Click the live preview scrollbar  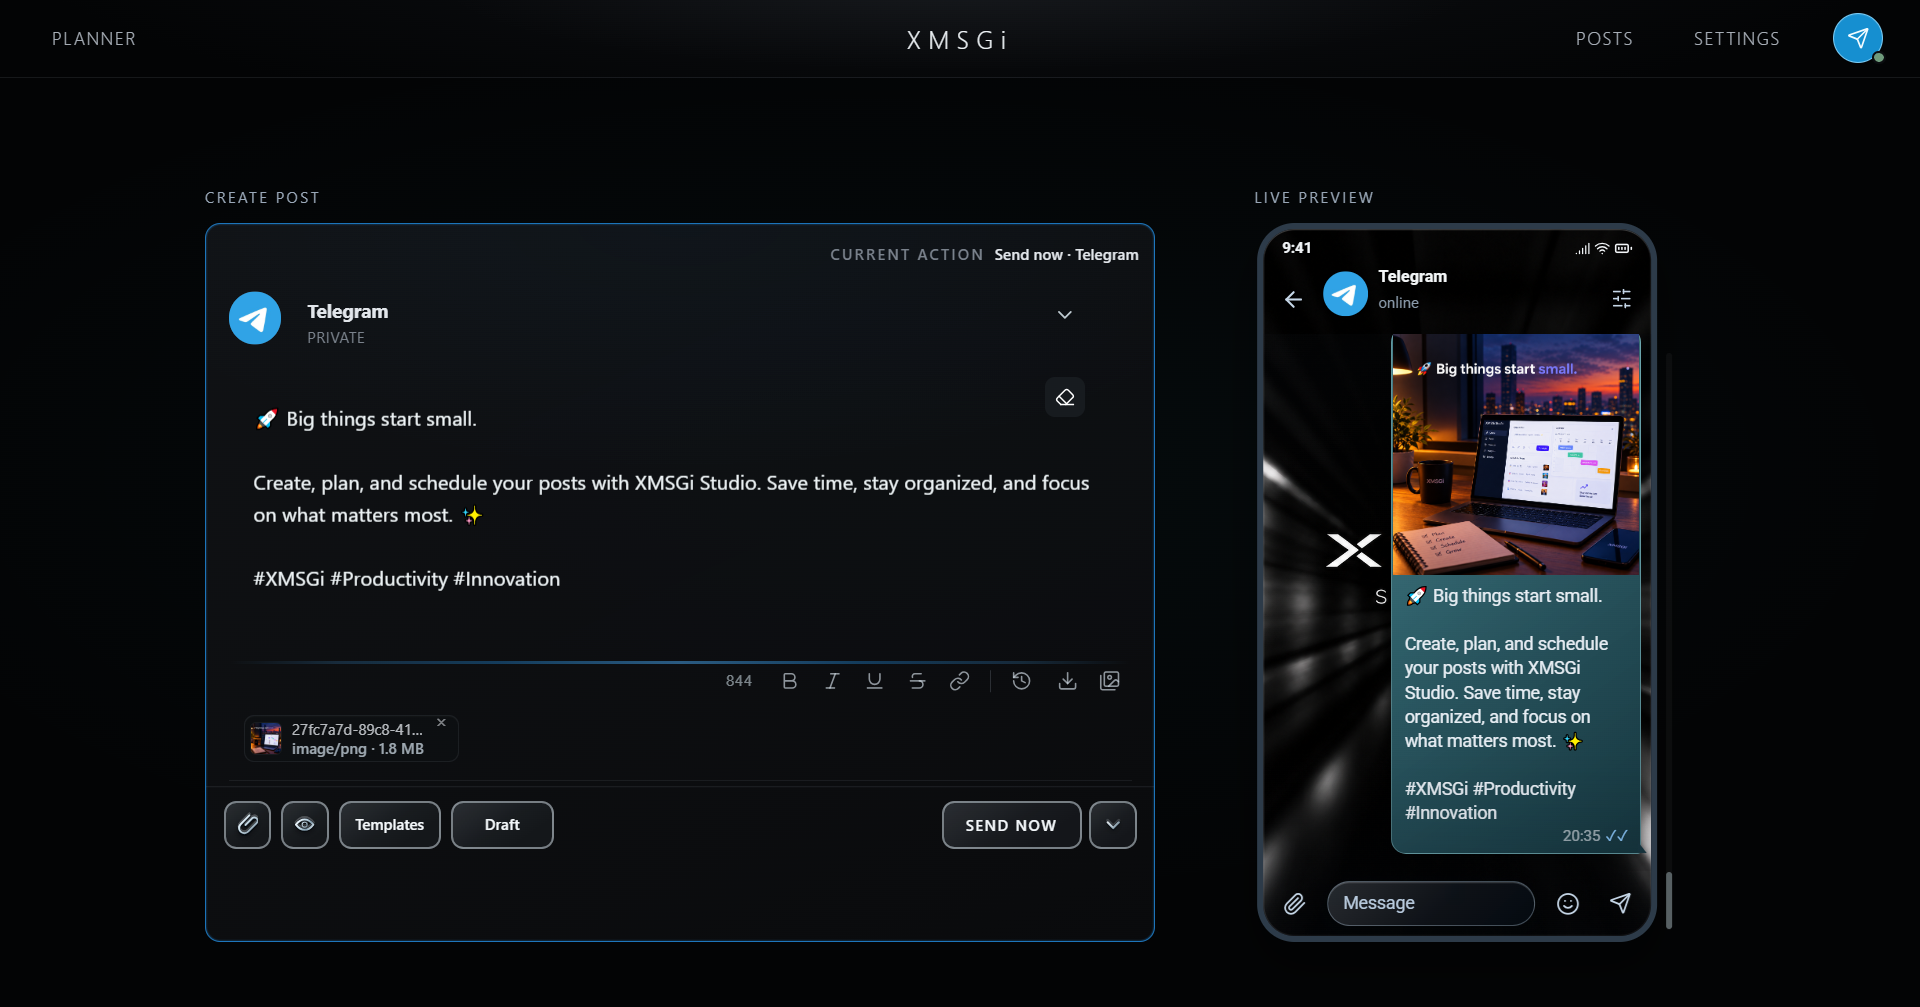pos(1668,900)
